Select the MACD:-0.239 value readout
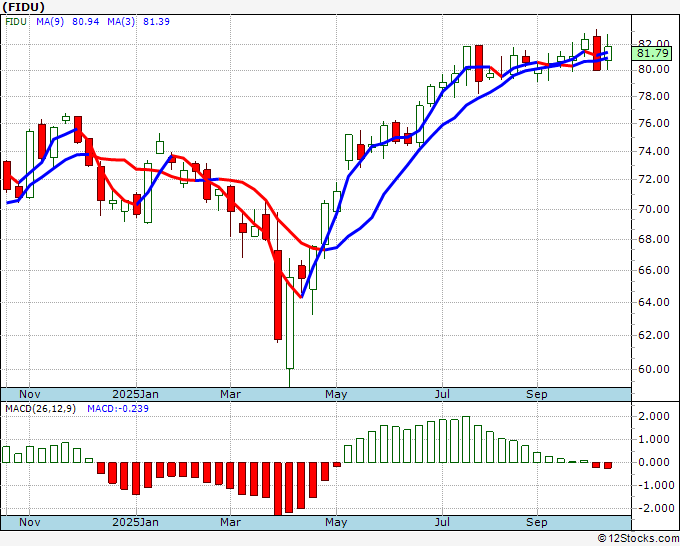The width and height of the screenshot is (680, 546). (x=118, y=409)
